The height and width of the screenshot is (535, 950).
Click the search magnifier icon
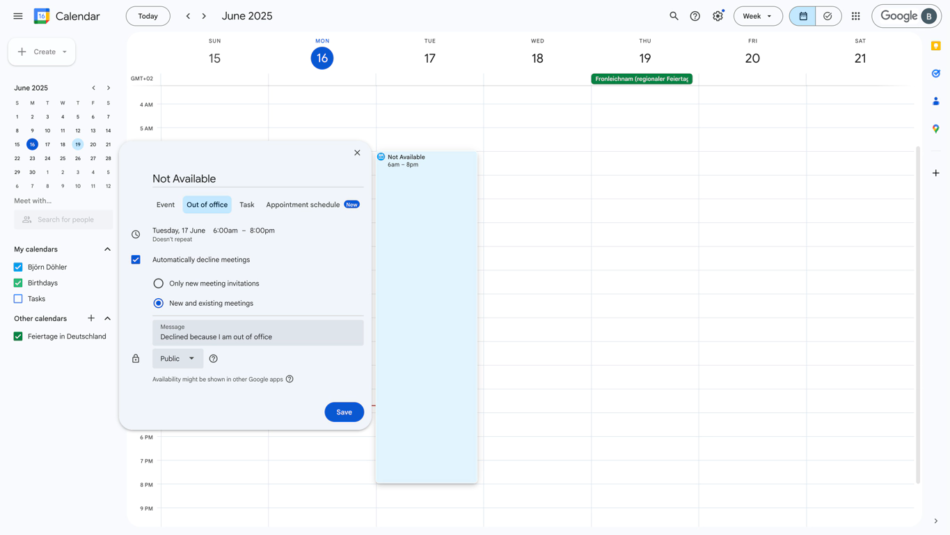click(x=674, y=16)
